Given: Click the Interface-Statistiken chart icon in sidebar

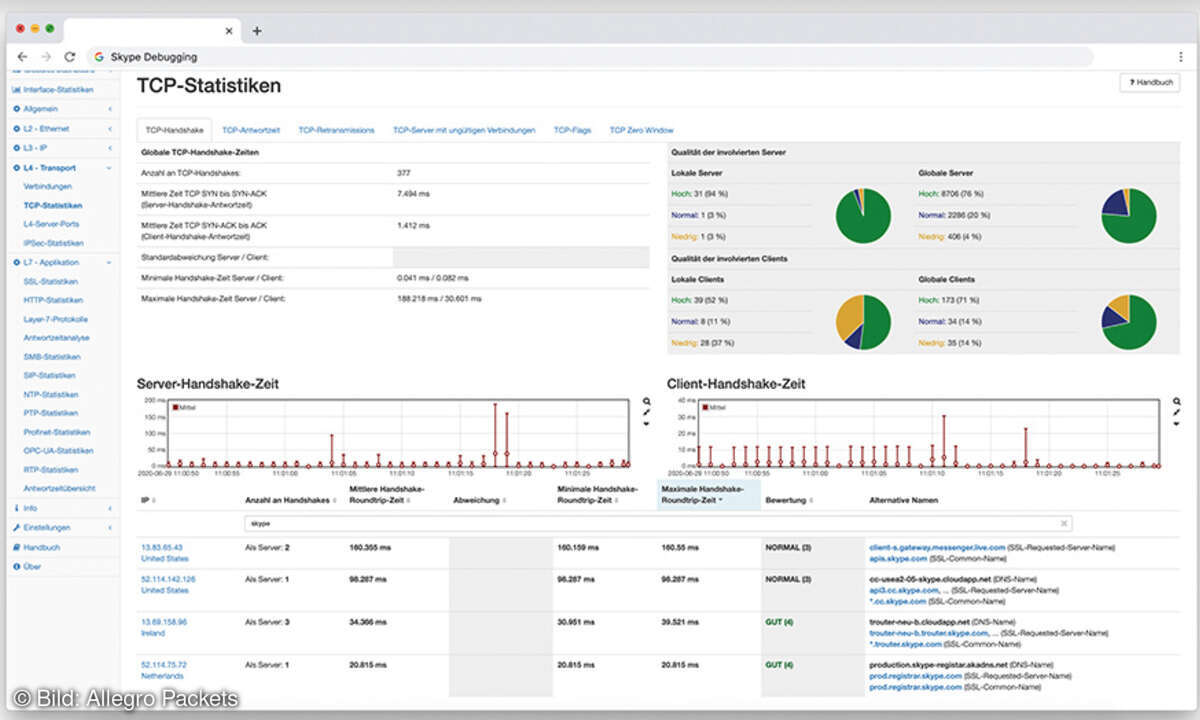Looking at the screenshot, I should (17, 90).
